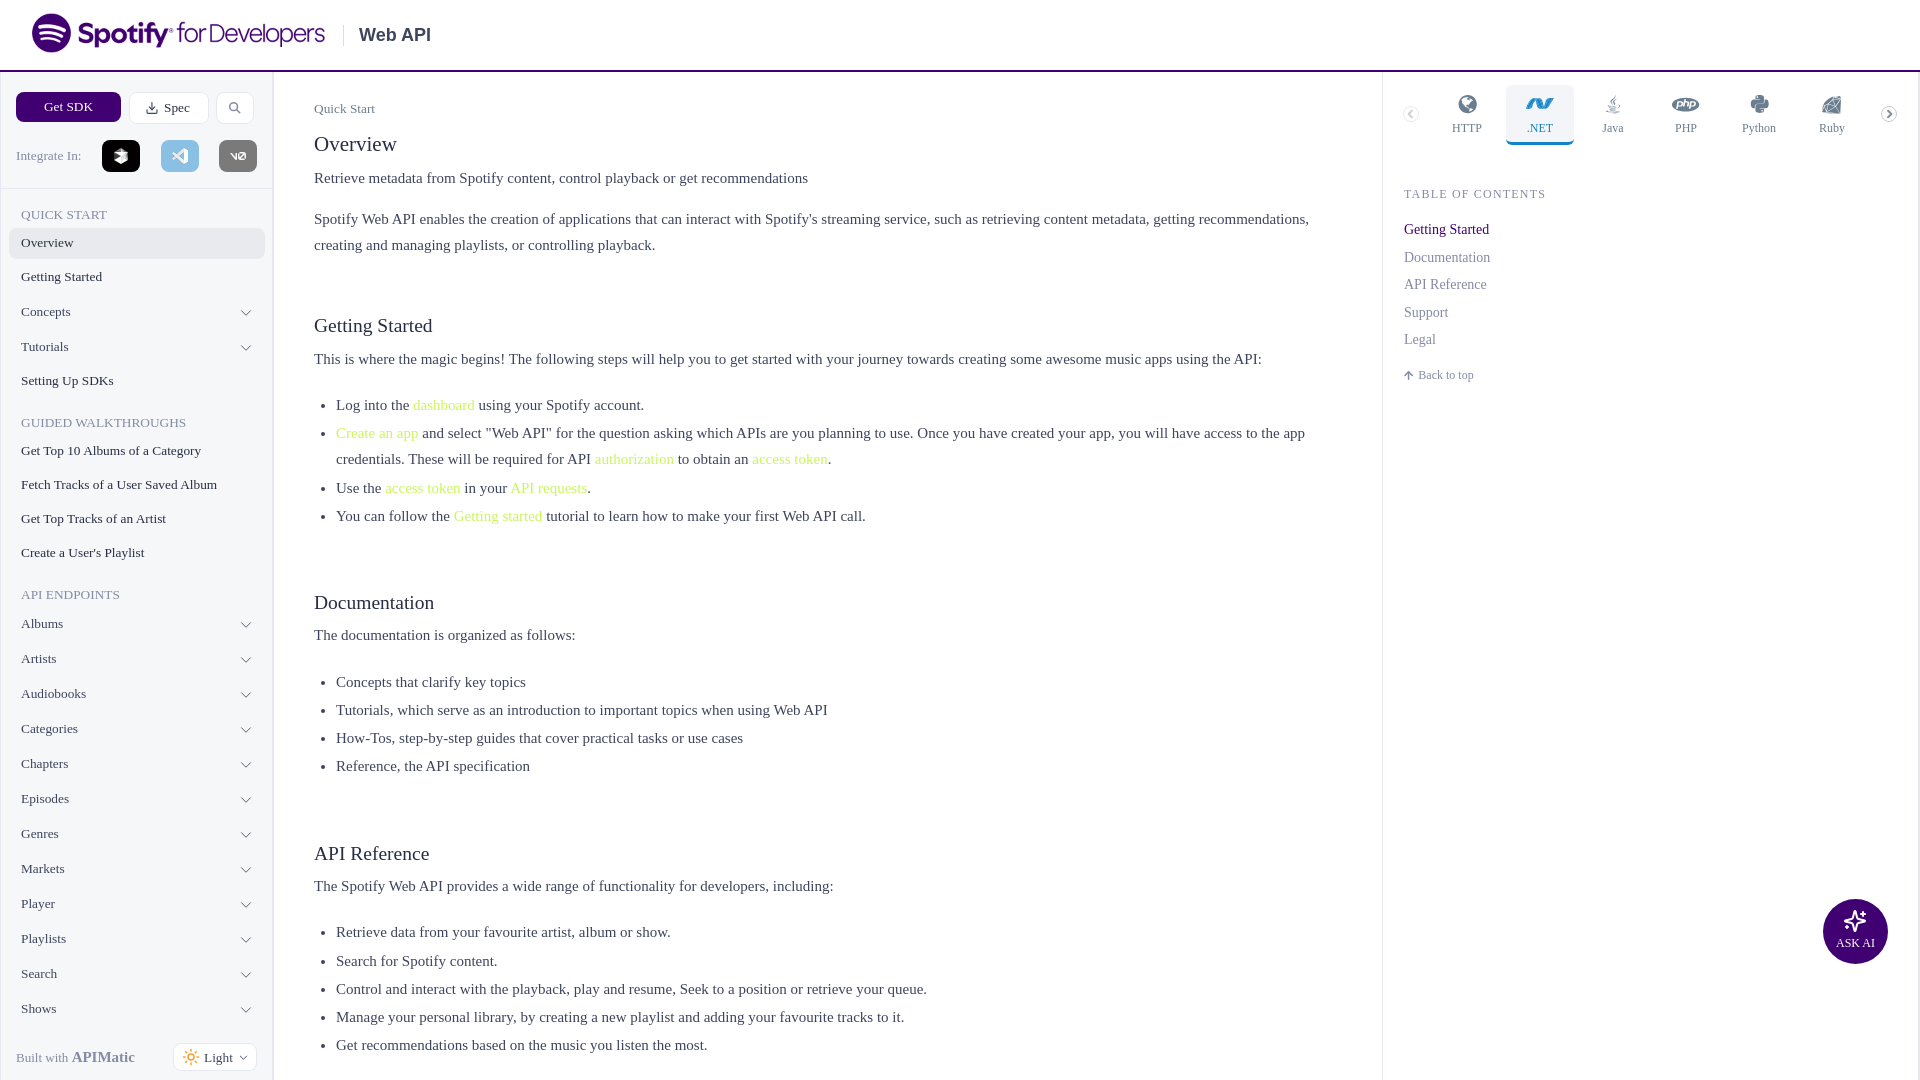Select the Python language tab
1920x1080 pixels.
tap(1759, 115)
